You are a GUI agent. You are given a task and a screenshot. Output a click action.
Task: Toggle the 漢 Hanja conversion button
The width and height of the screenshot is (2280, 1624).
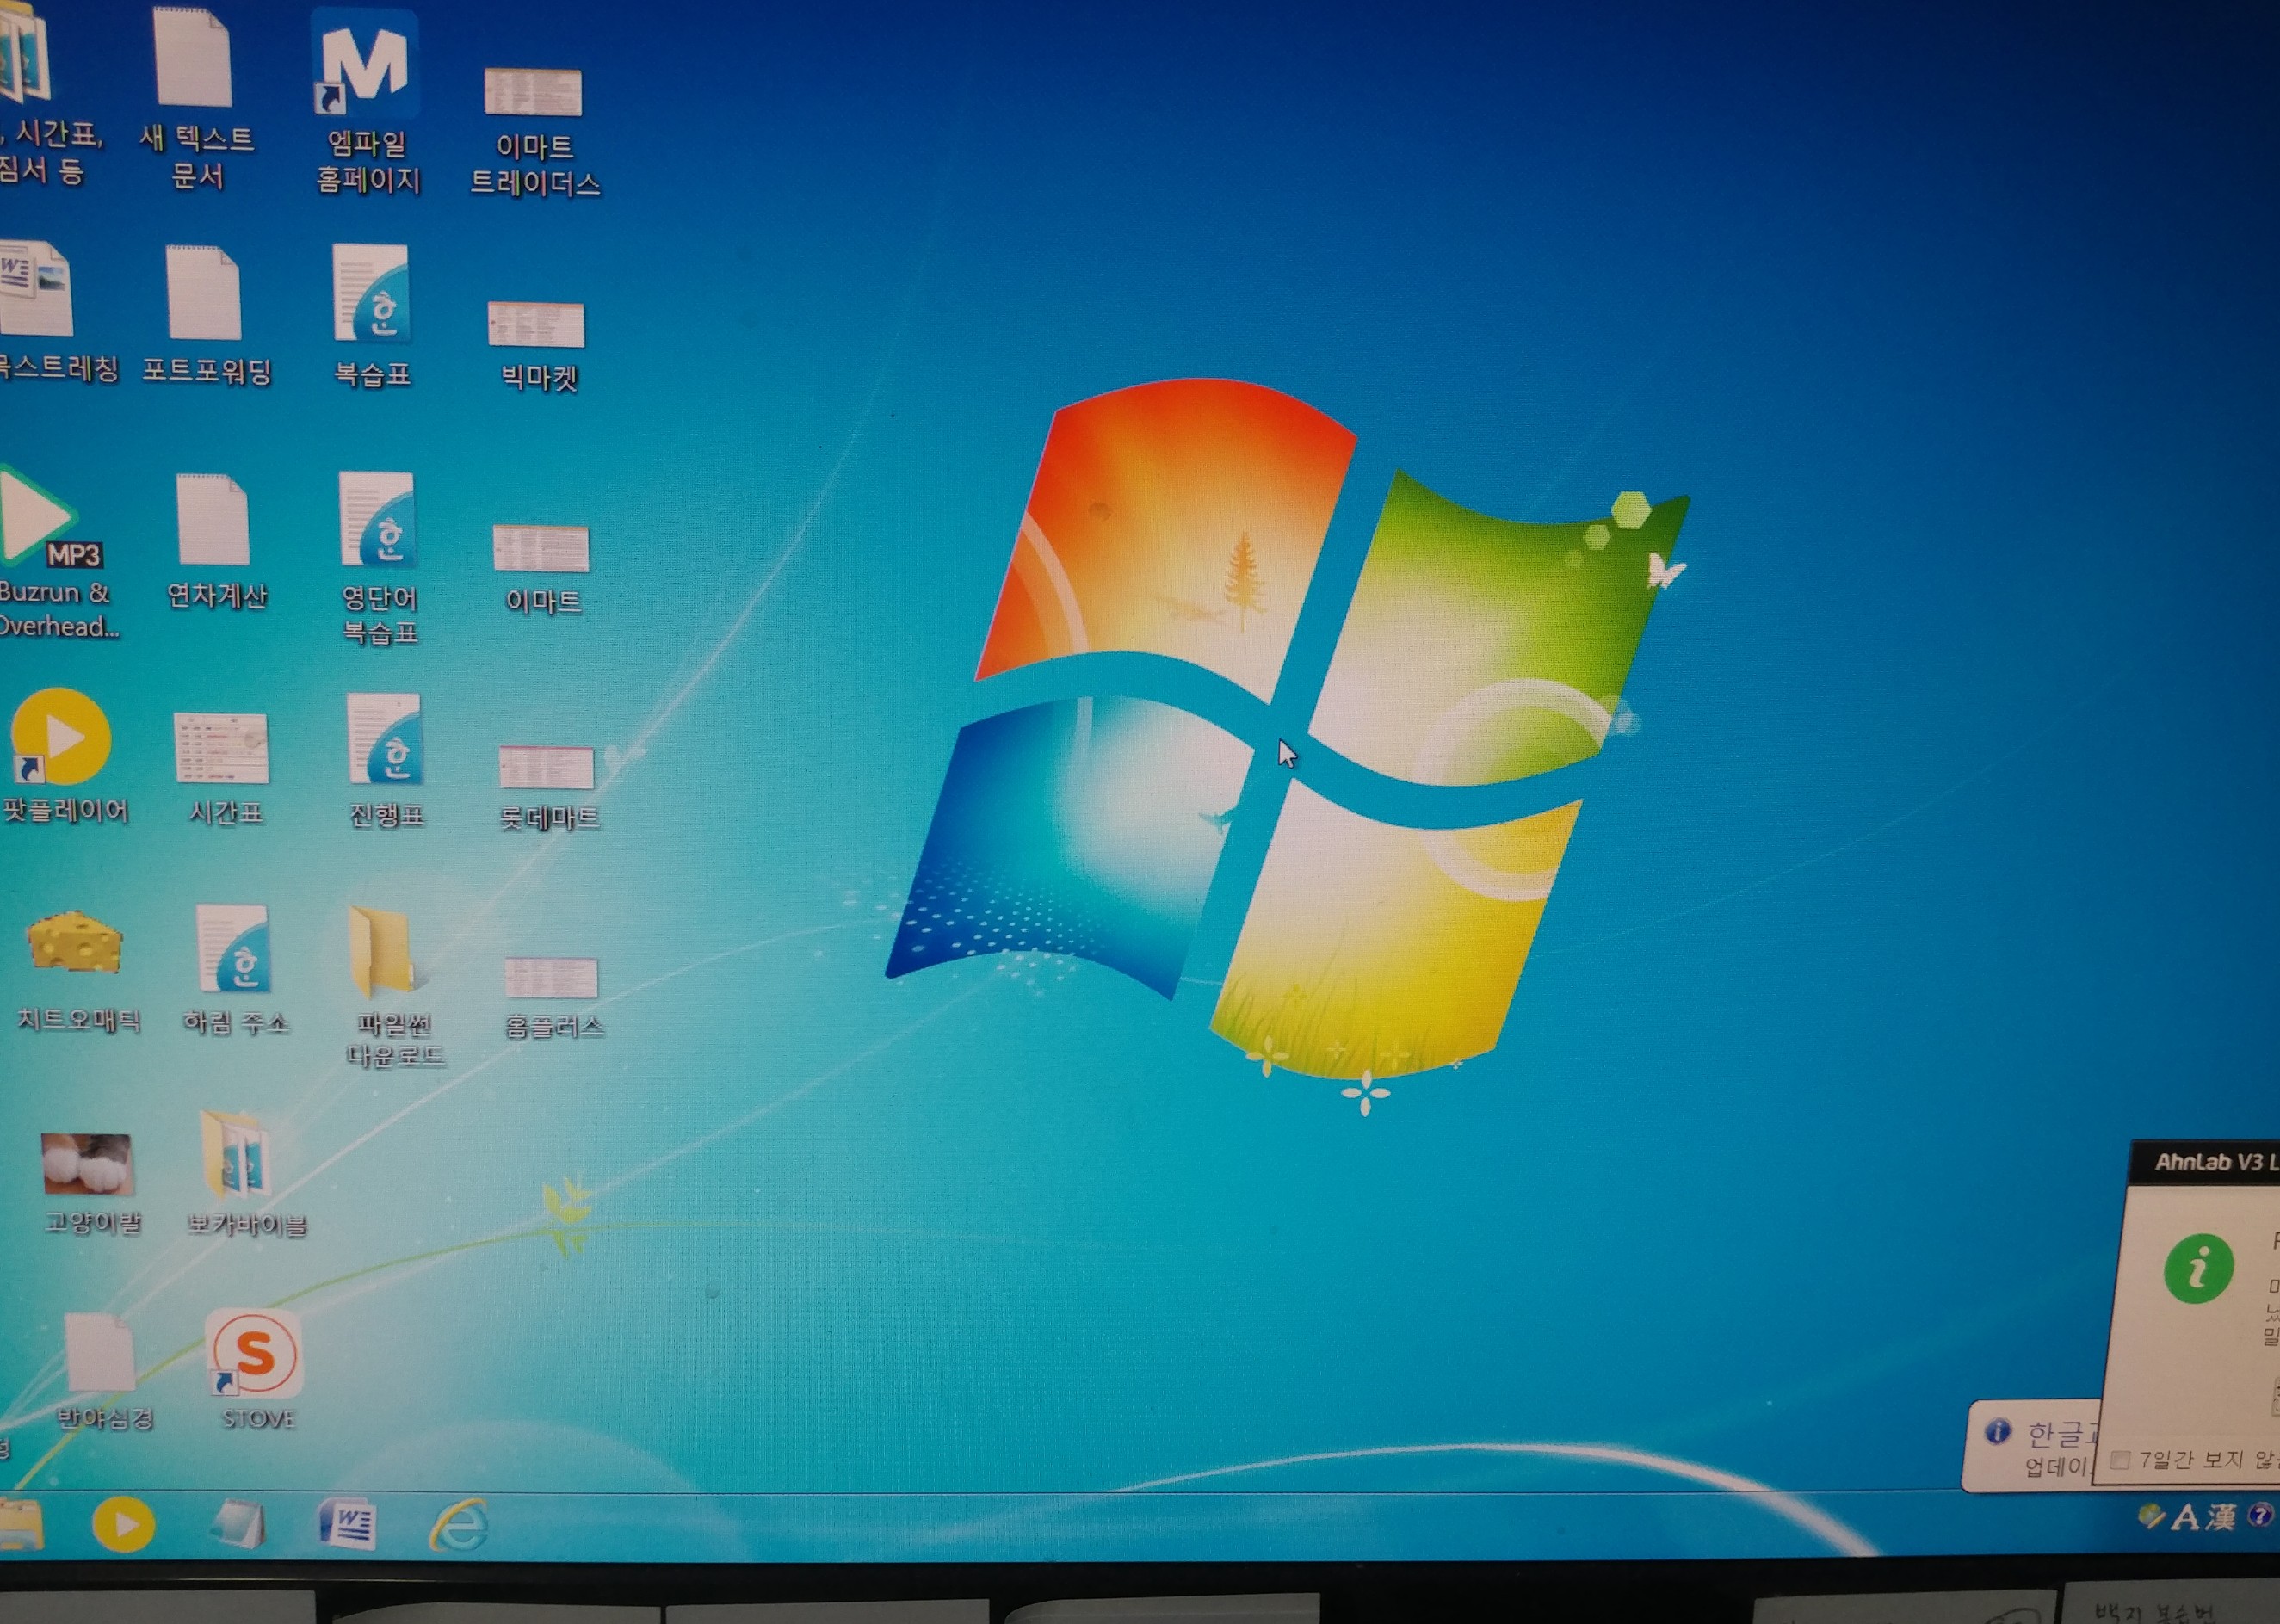2219,1518
